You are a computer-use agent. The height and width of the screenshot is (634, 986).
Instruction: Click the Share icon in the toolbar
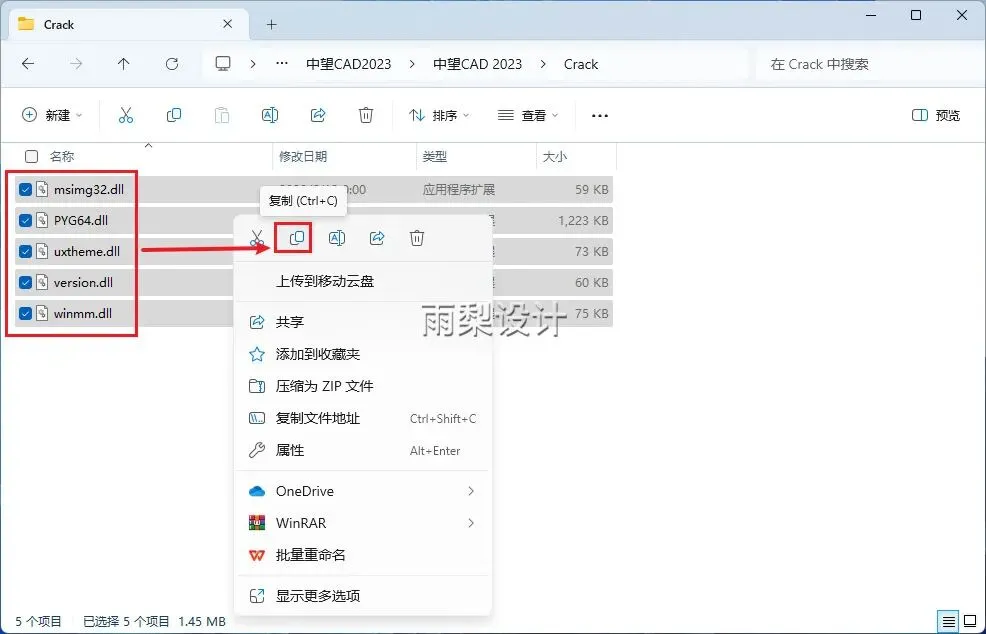[x=318, y=115]
